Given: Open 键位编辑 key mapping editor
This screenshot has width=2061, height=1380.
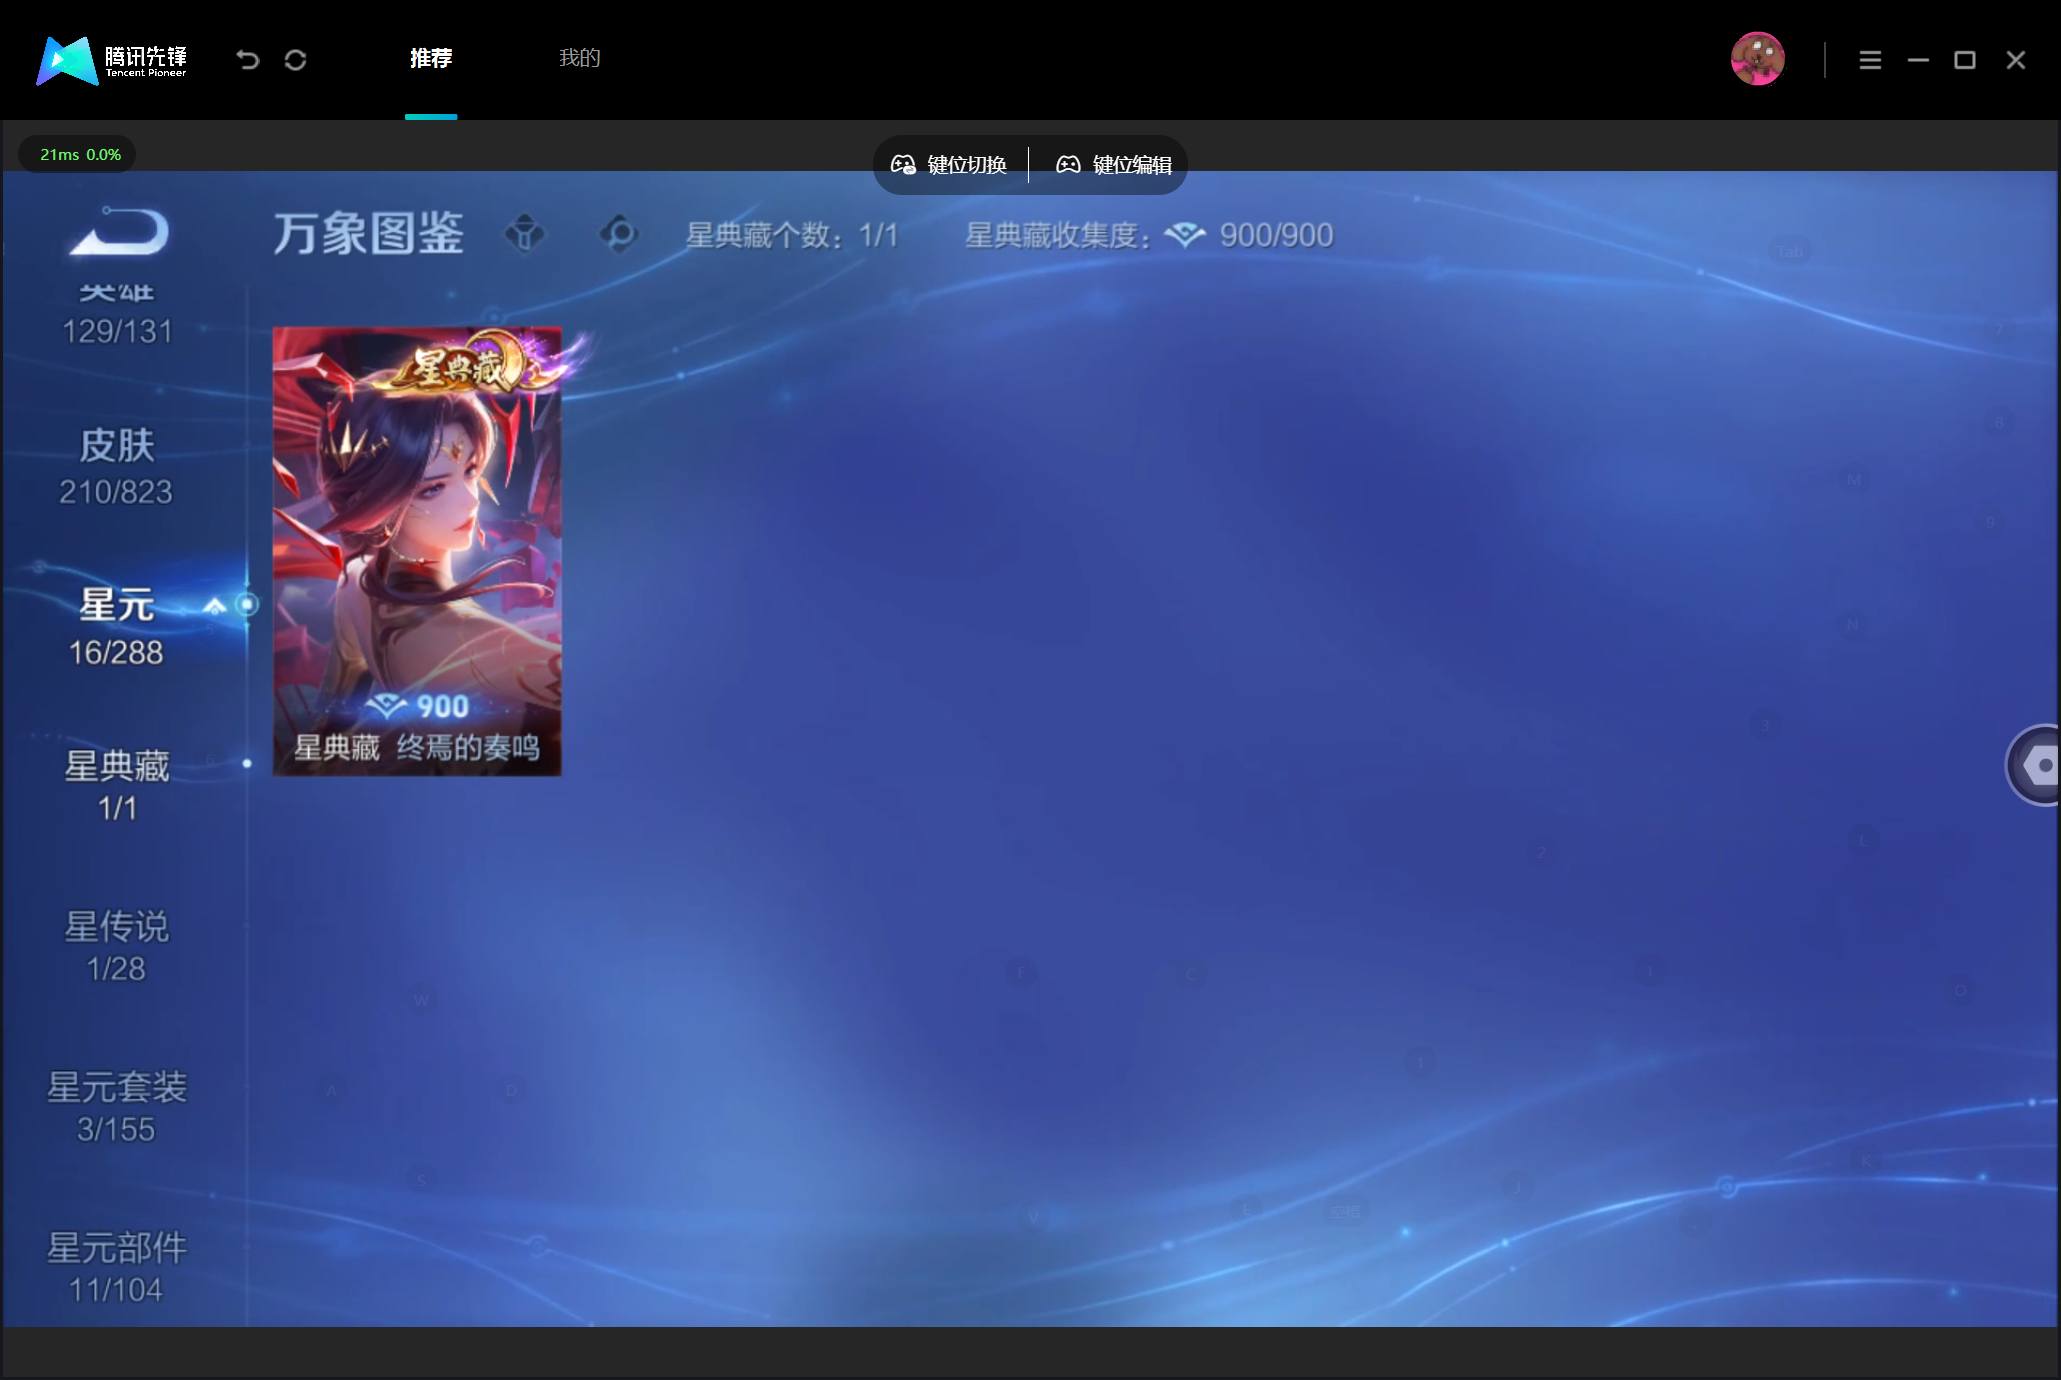Looking at the screenshot, I should (1114, 165).
